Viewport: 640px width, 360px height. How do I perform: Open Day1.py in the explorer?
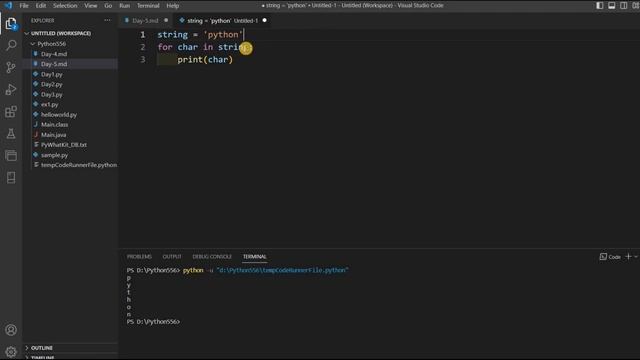pos(51,74)
